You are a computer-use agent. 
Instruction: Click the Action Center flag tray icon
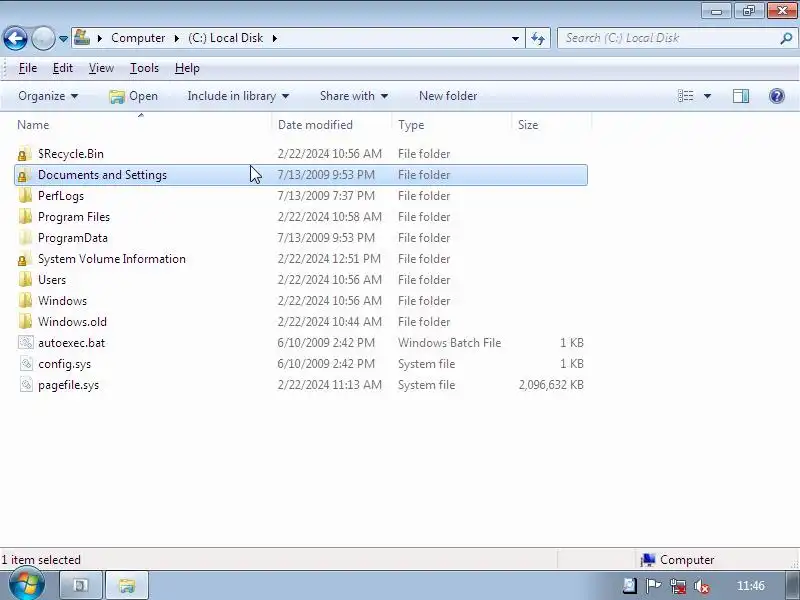654,586
